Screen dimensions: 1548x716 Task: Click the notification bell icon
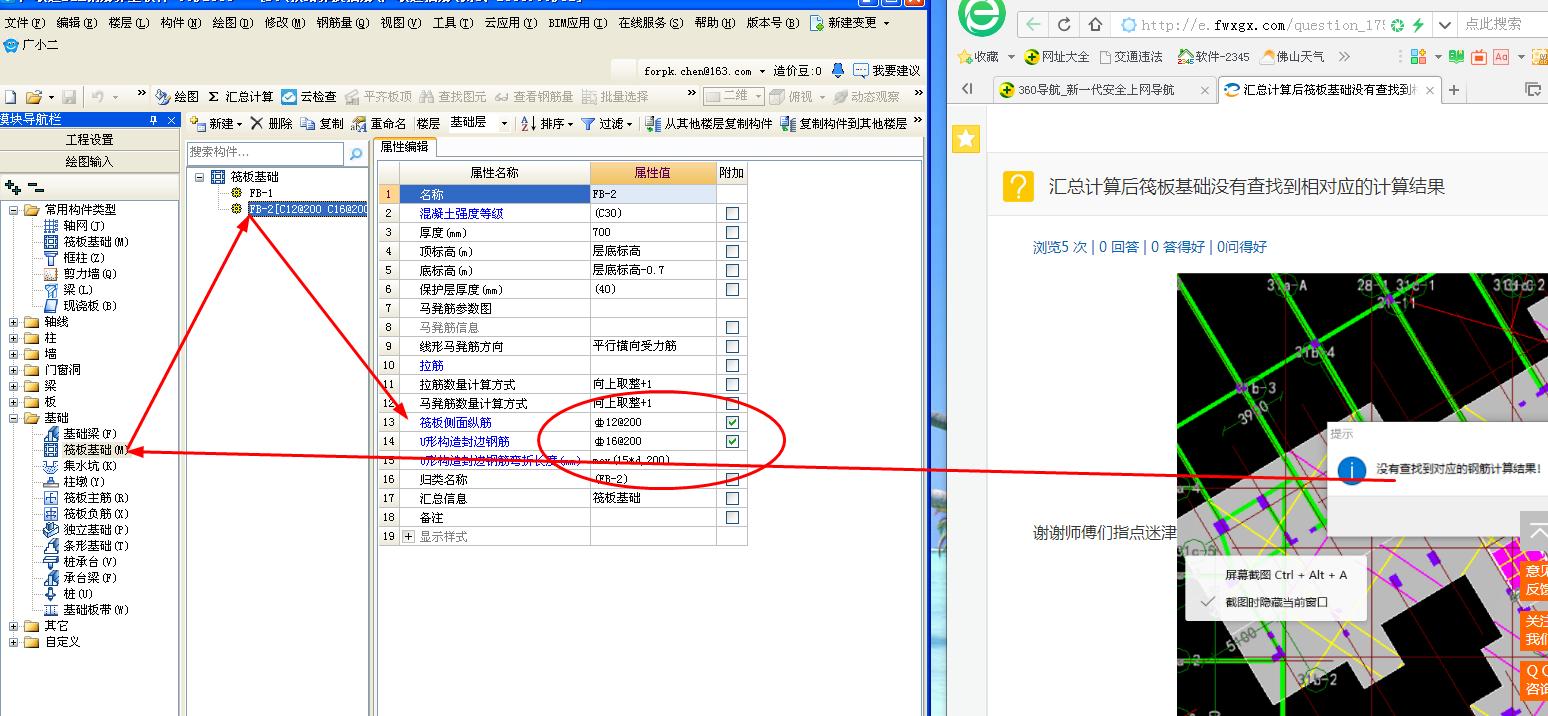coord(838,71)
